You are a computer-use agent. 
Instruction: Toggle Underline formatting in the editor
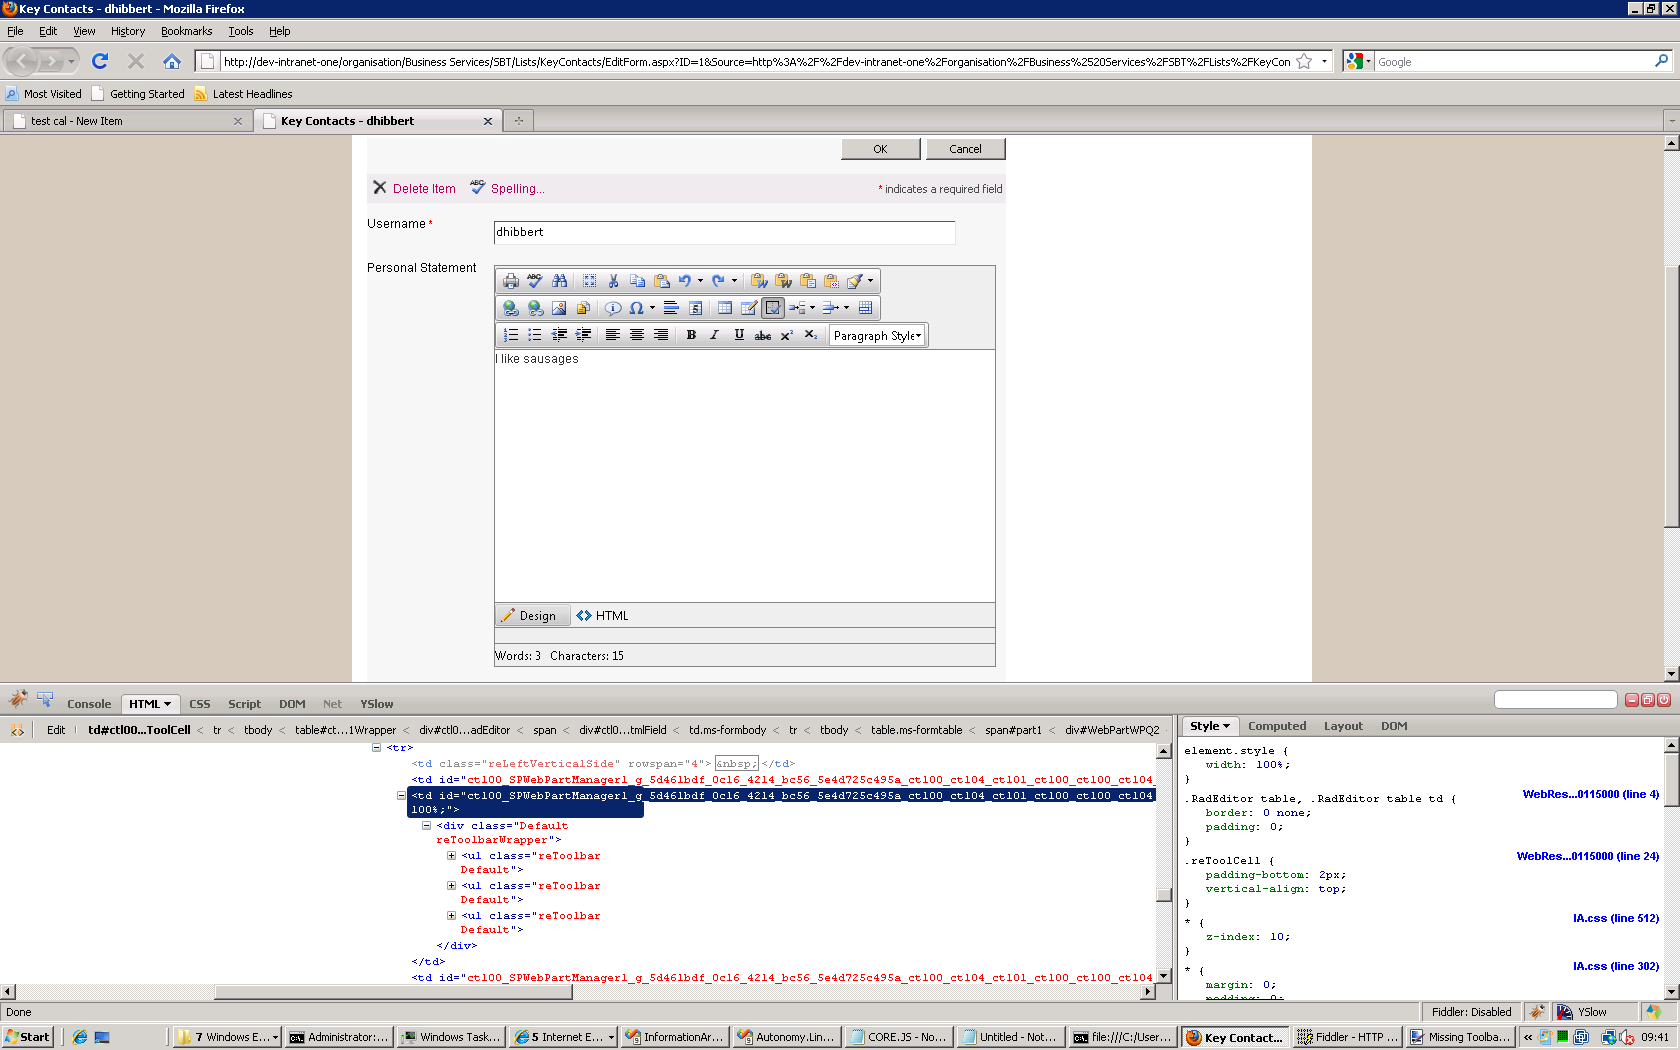point(739,335)
